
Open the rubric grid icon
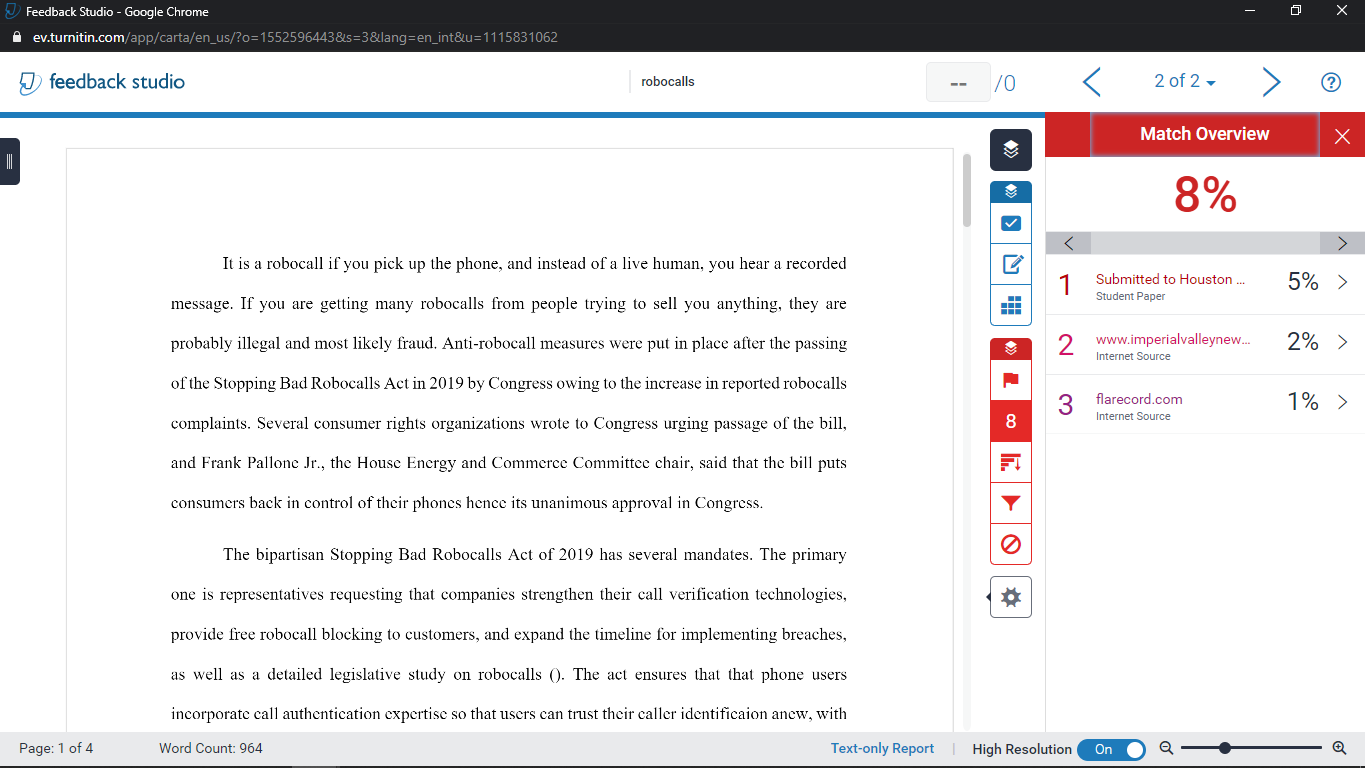1010,305
